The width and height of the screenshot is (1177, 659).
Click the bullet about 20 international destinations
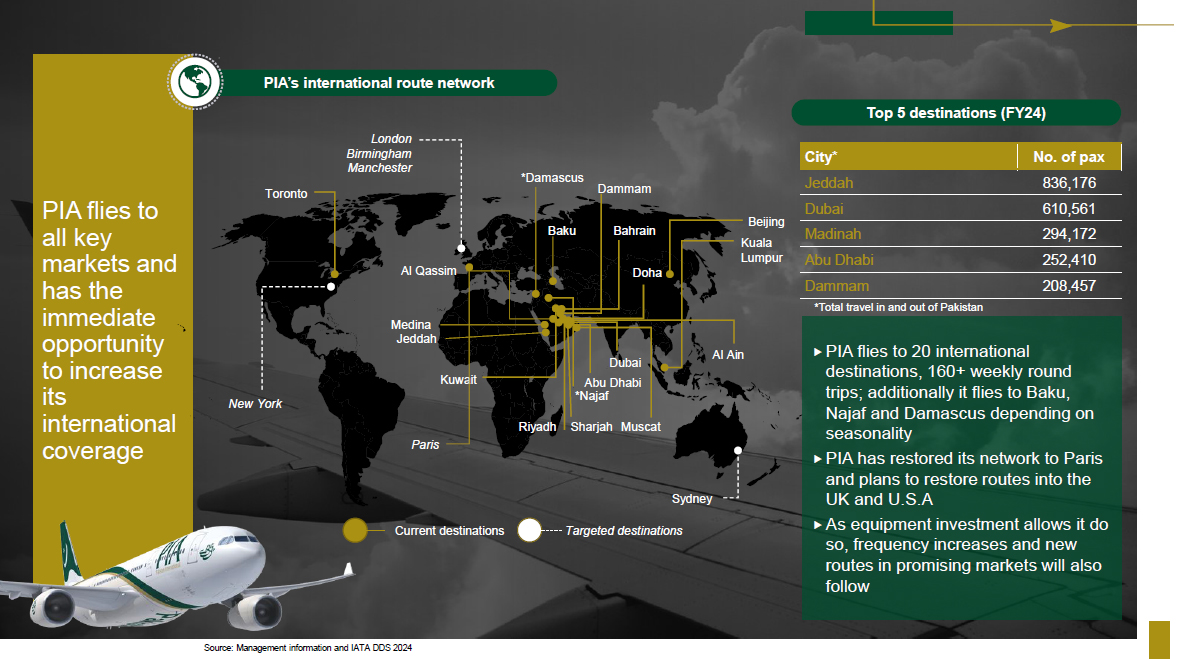tap(959, 392)
